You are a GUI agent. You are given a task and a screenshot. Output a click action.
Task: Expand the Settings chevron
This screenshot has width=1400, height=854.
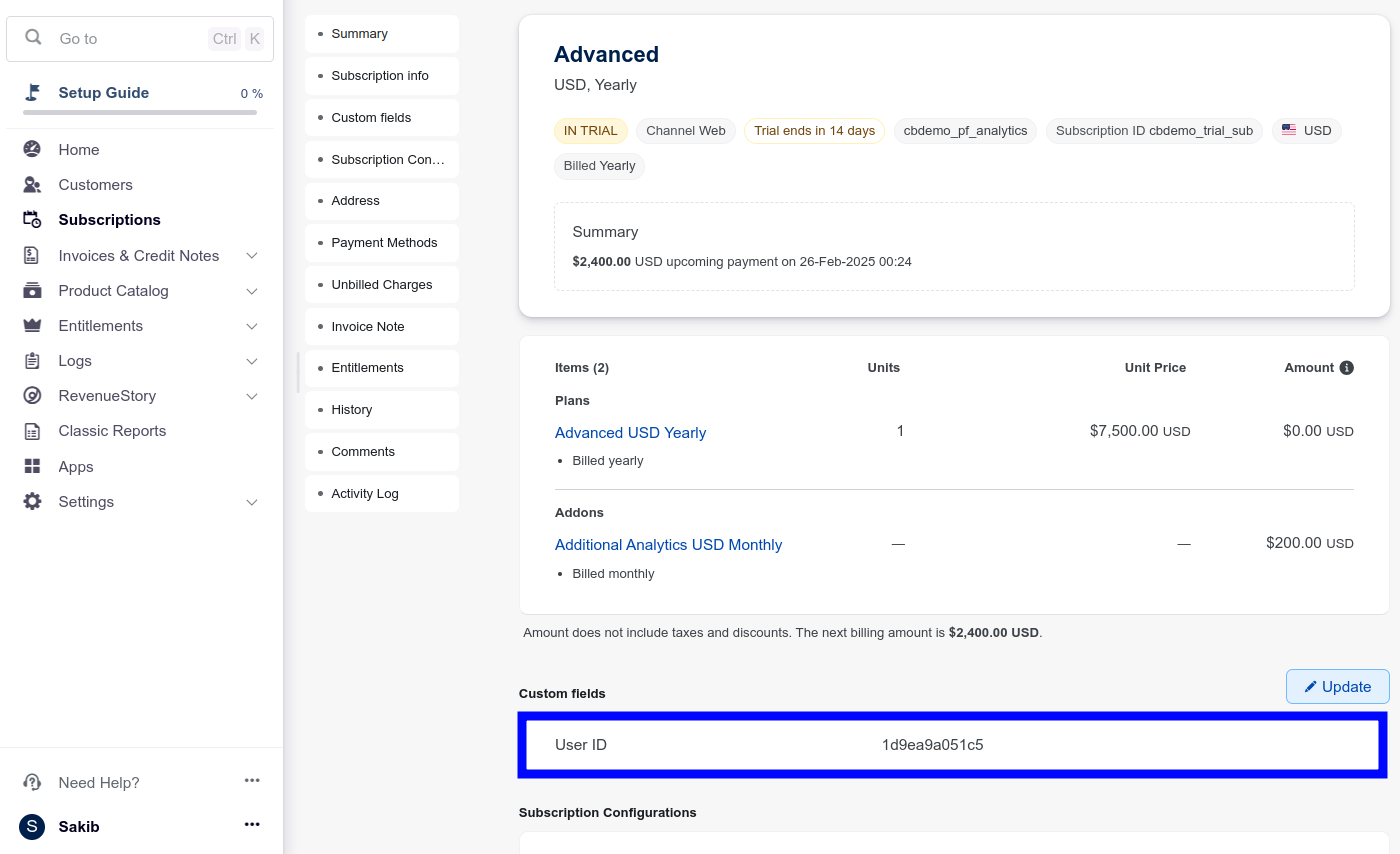point(252,502)
